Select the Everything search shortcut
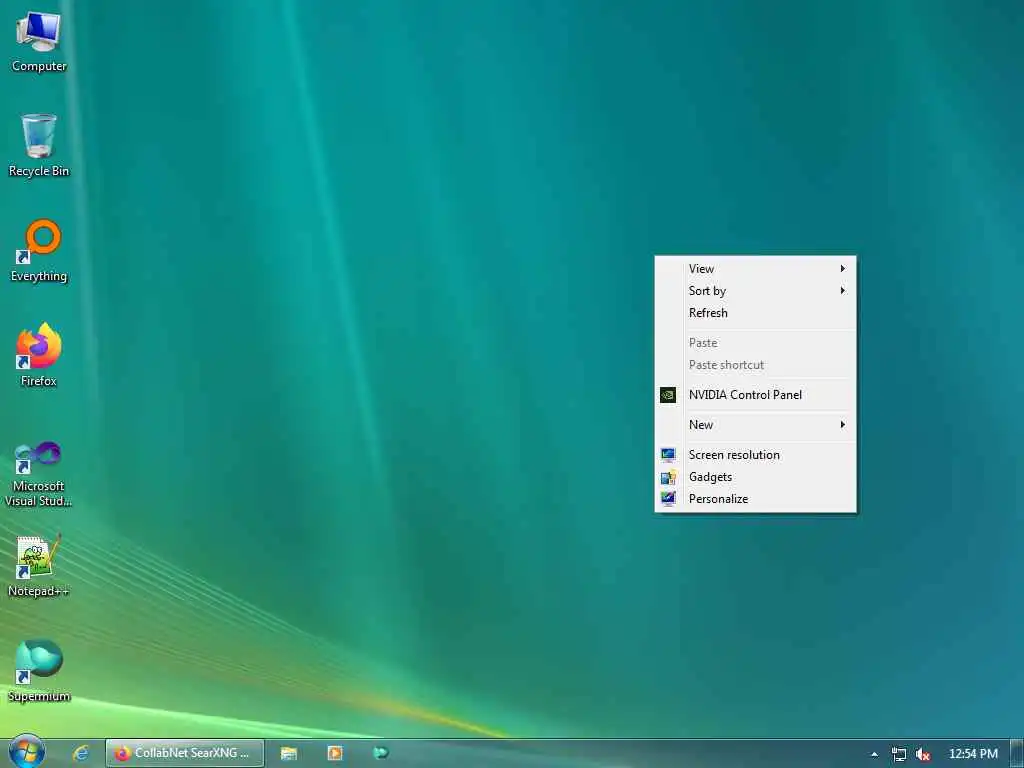The height and width of the screenshot is (768, 1024). point(39,251)
